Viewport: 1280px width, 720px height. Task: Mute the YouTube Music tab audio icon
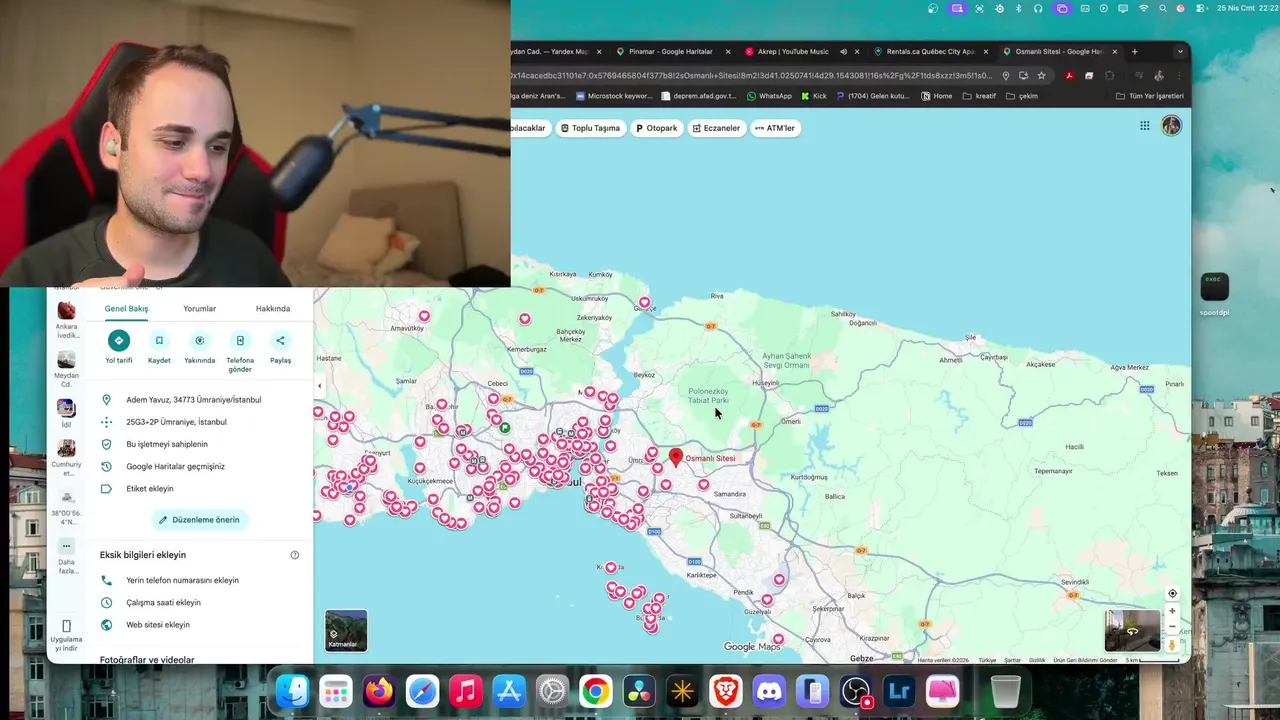pyautogui.click(x=843, y=52)
